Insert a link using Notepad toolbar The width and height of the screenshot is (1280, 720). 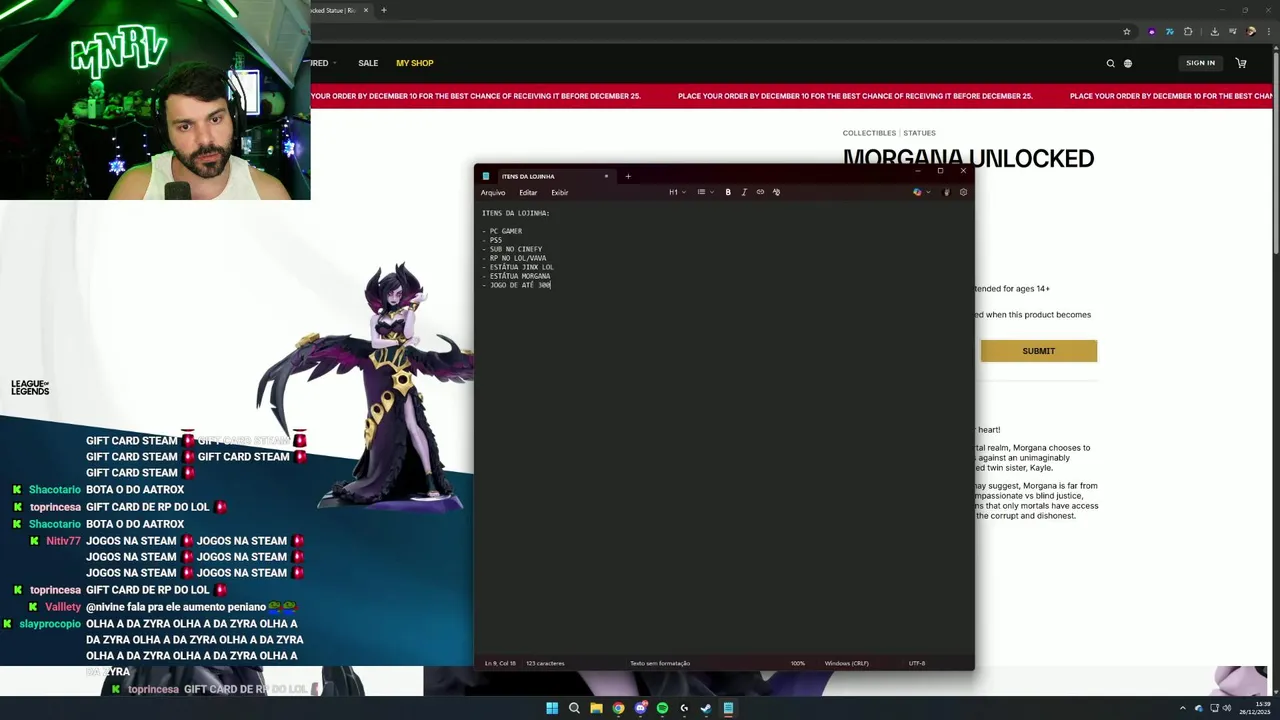coord(760,192)
